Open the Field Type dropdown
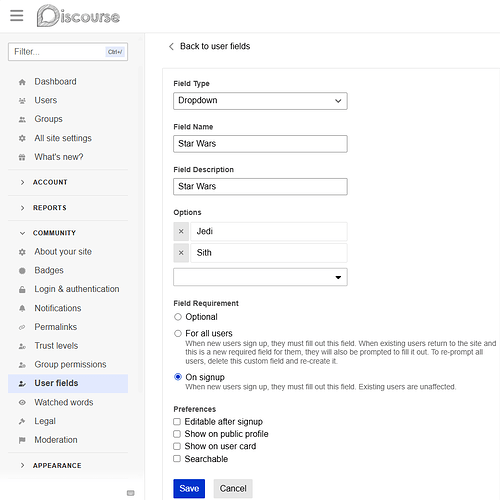The width and height of the screenshot is (500, 500). (x=260, y=101)
